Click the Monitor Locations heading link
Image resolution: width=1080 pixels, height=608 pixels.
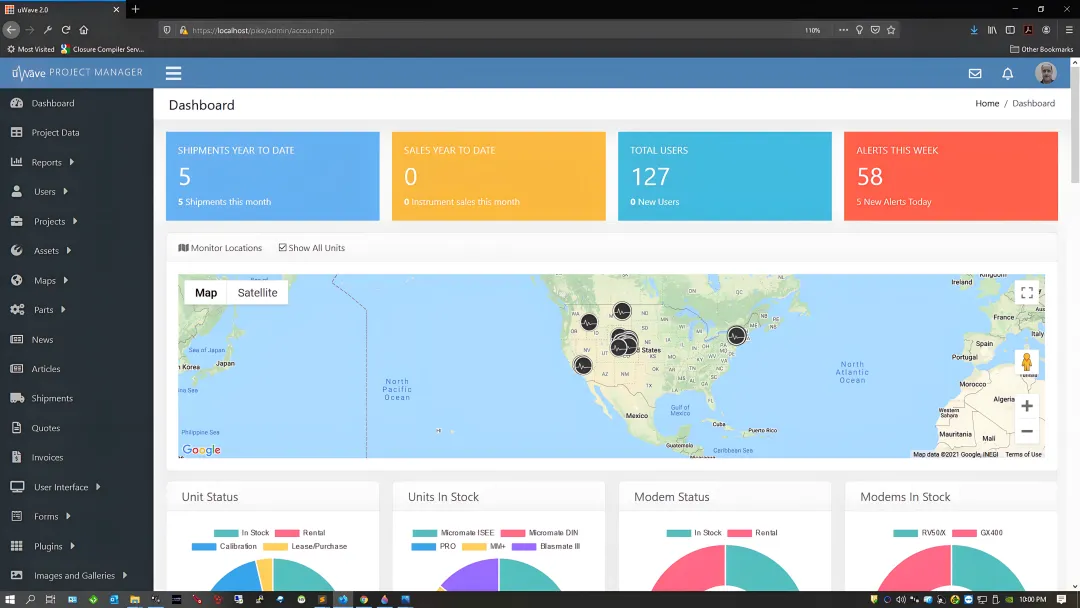click(x=220, y=248)
